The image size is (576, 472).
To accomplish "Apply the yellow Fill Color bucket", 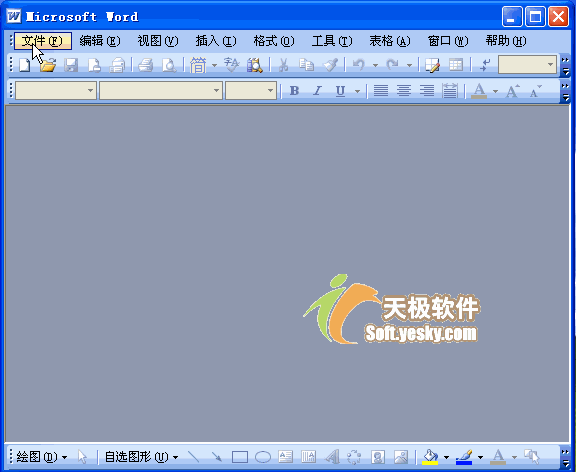I will point(430,457).
